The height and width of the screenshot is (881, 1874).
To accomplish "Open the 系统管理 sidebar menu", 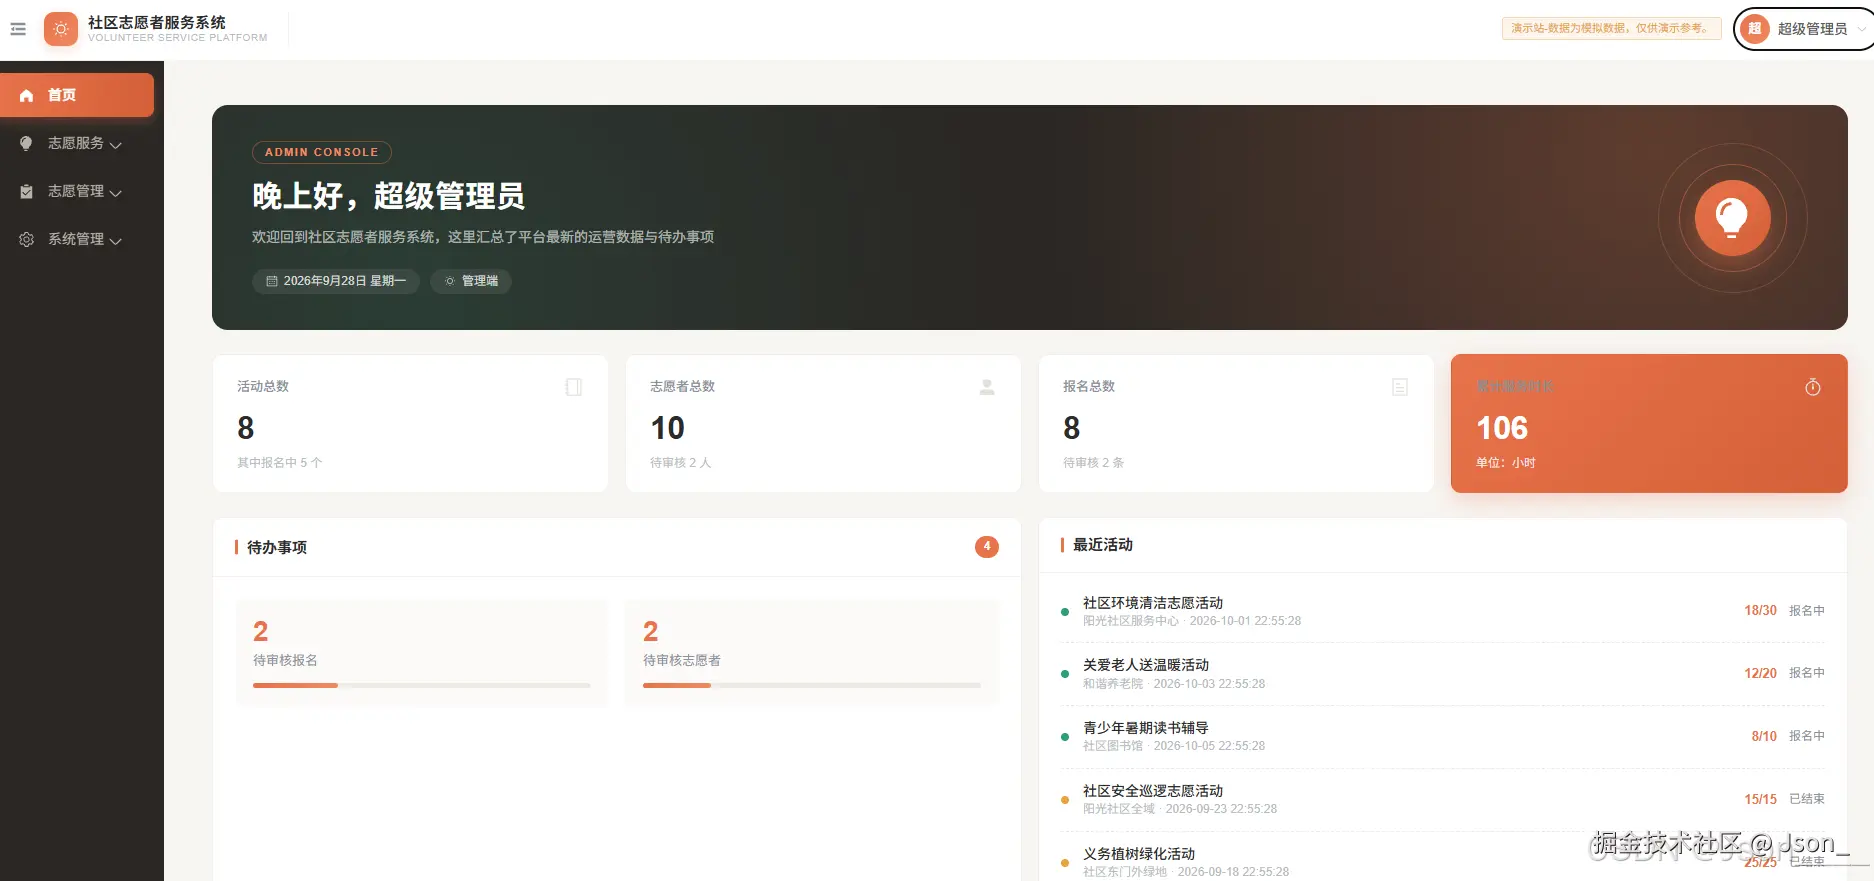I will tap(77, 239).
